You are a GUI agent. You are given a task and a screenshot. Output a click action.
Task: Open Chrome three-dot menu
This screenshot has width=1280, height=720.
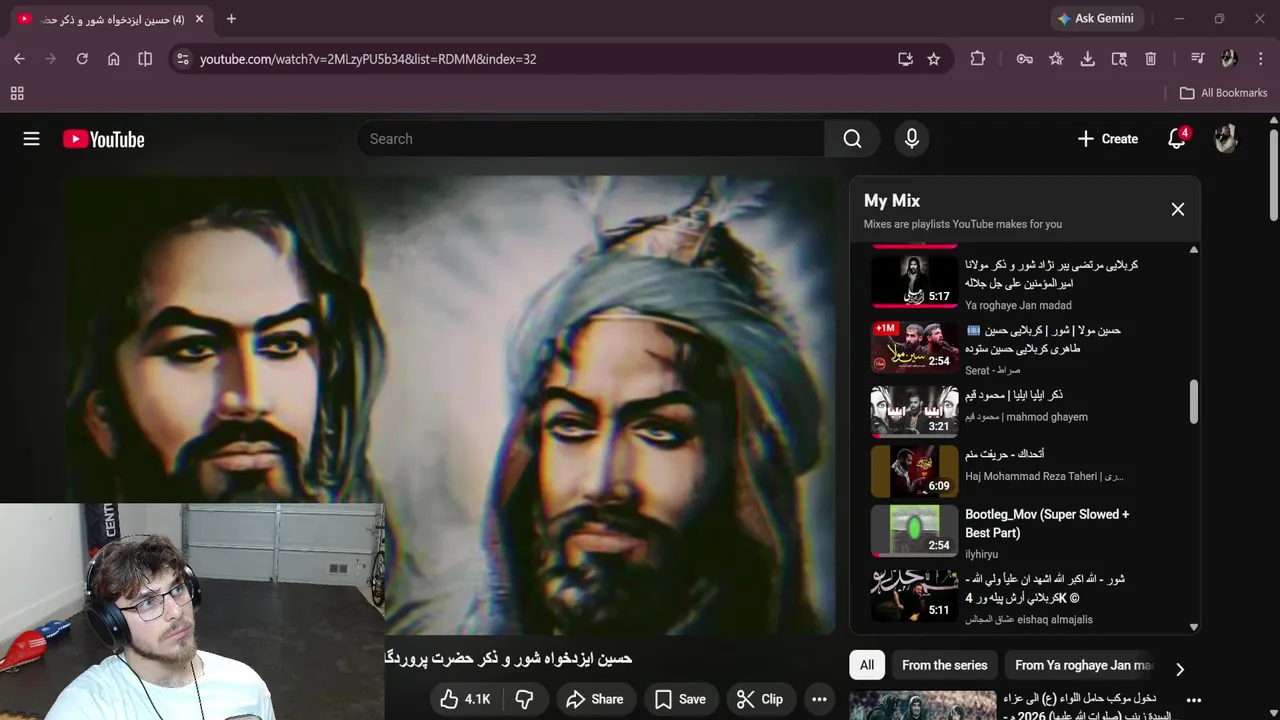click(x=1260, y=59)
